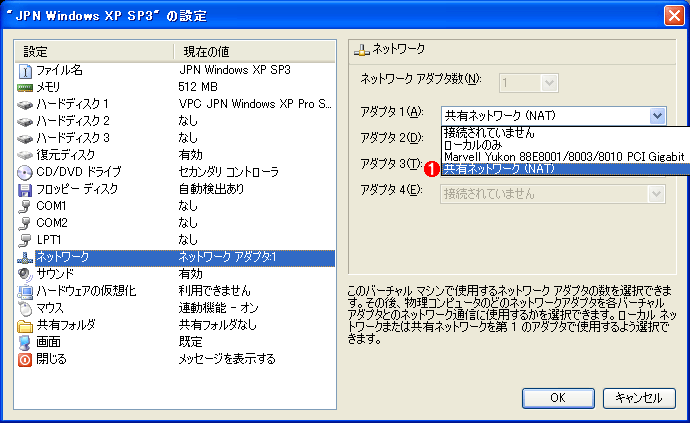Click the 512 MB memory value
Screen dimensions: 690x423
pyautogui.click(x=198, y=87)
